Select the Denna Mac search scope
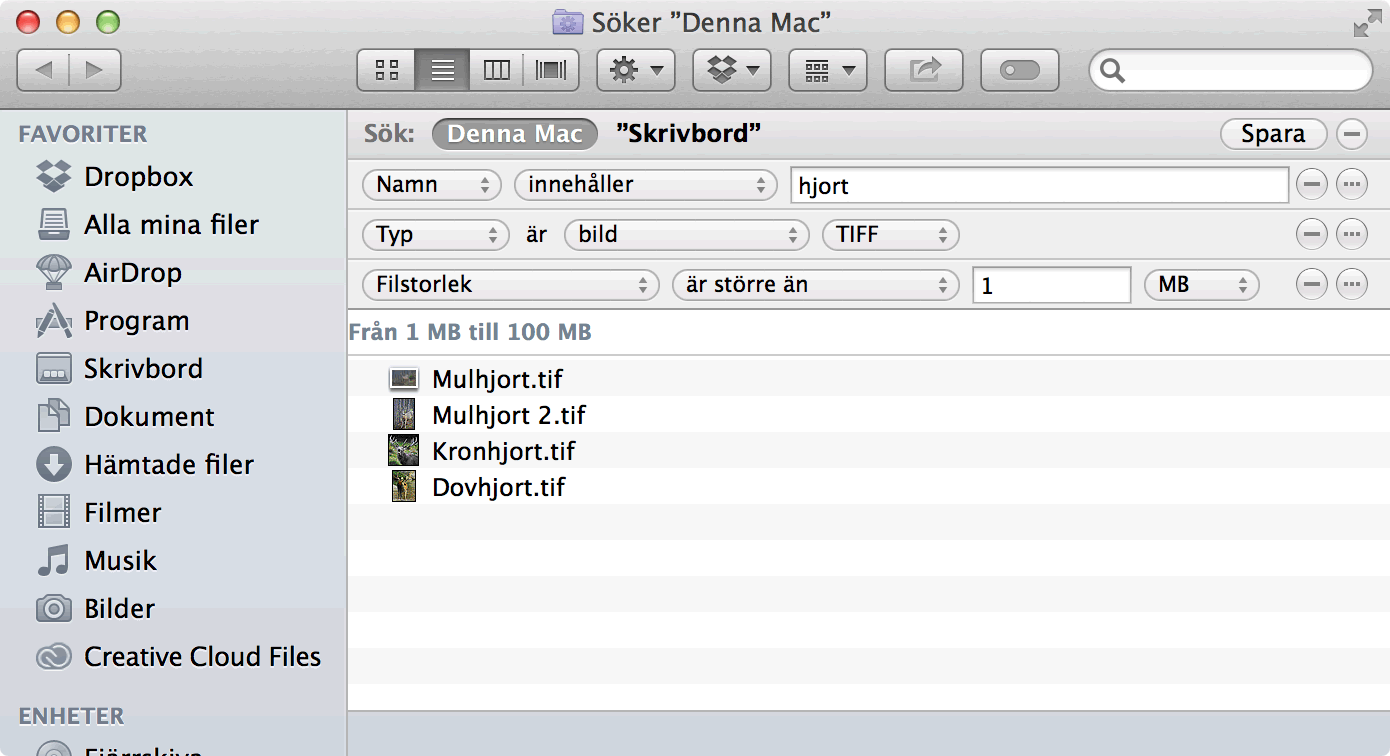1390x756 pixels. [514, 134]
